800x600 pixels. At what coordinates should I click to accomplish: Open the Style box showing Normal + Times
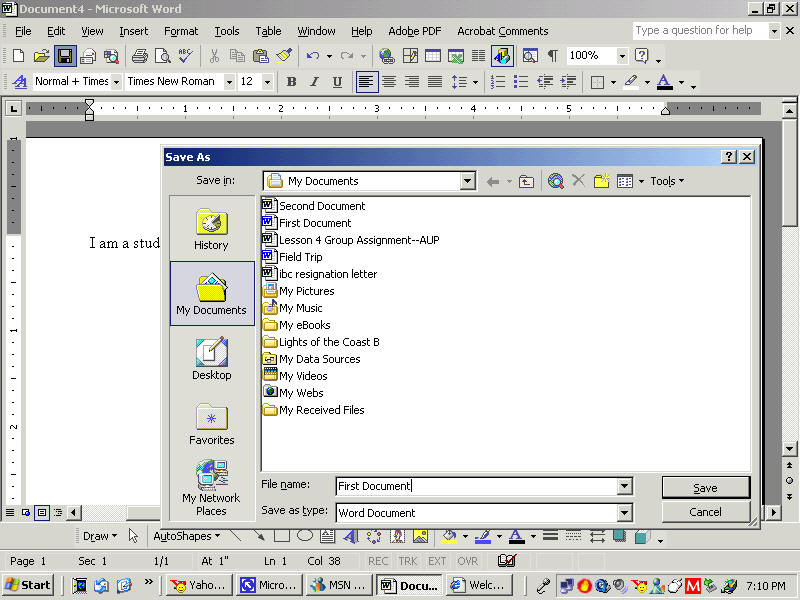116,82
